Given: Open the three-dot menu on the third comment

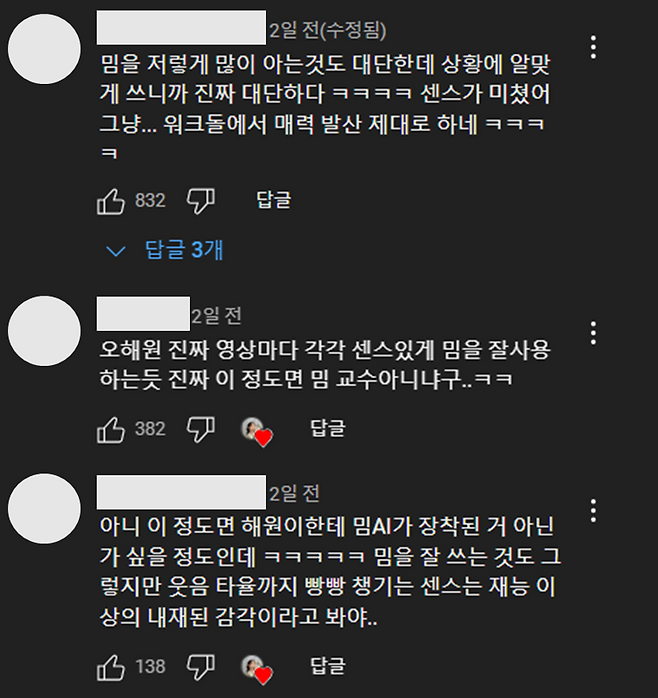Looking at the screenshot, I should tap(593, 511).
